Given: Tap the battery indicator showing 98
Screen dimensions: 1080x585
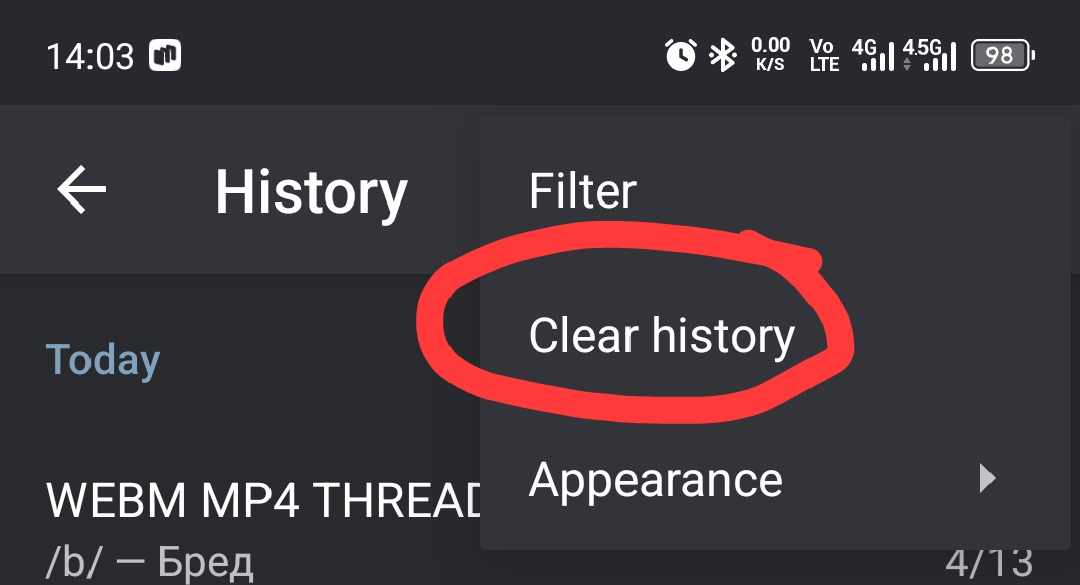Looking at the screenshot, I should [x=1003, y=55].
